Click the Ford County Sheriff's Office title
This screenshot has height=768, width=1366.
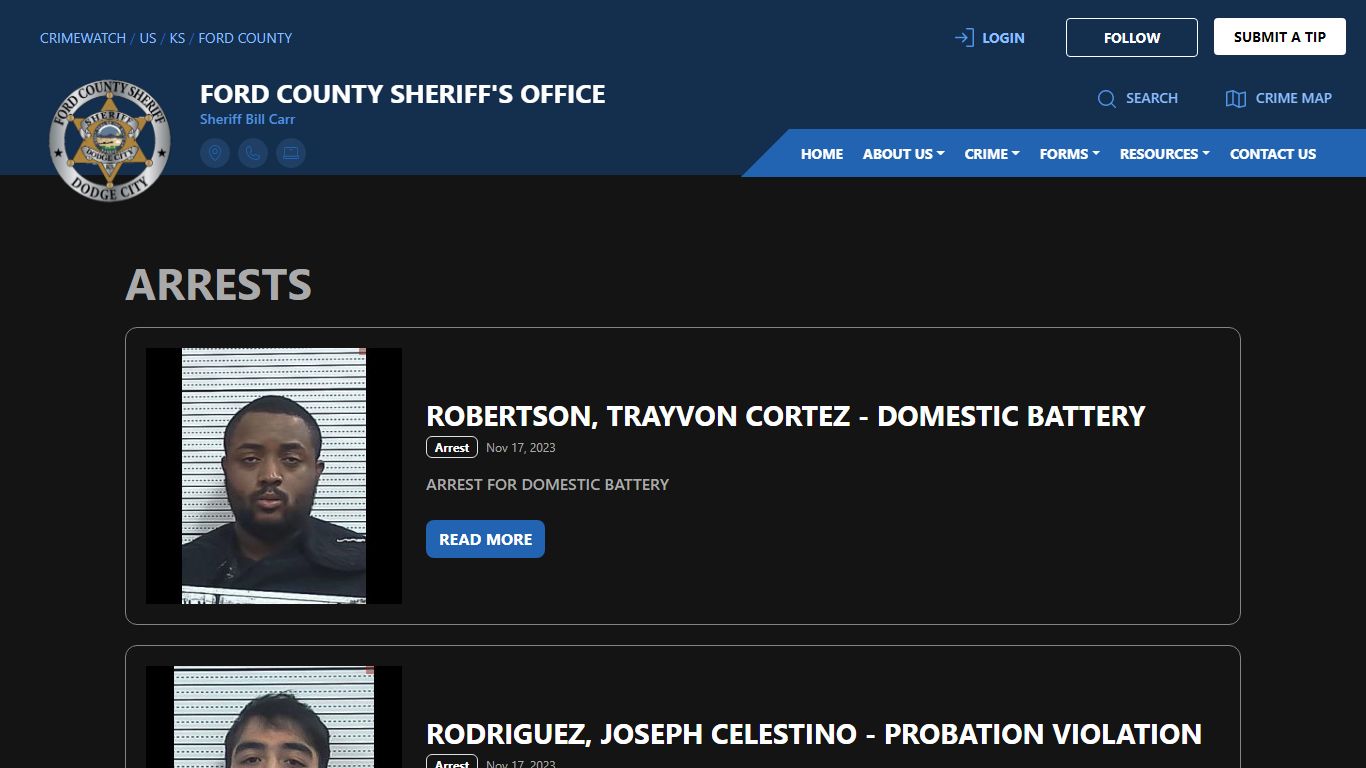click(403, 94)
